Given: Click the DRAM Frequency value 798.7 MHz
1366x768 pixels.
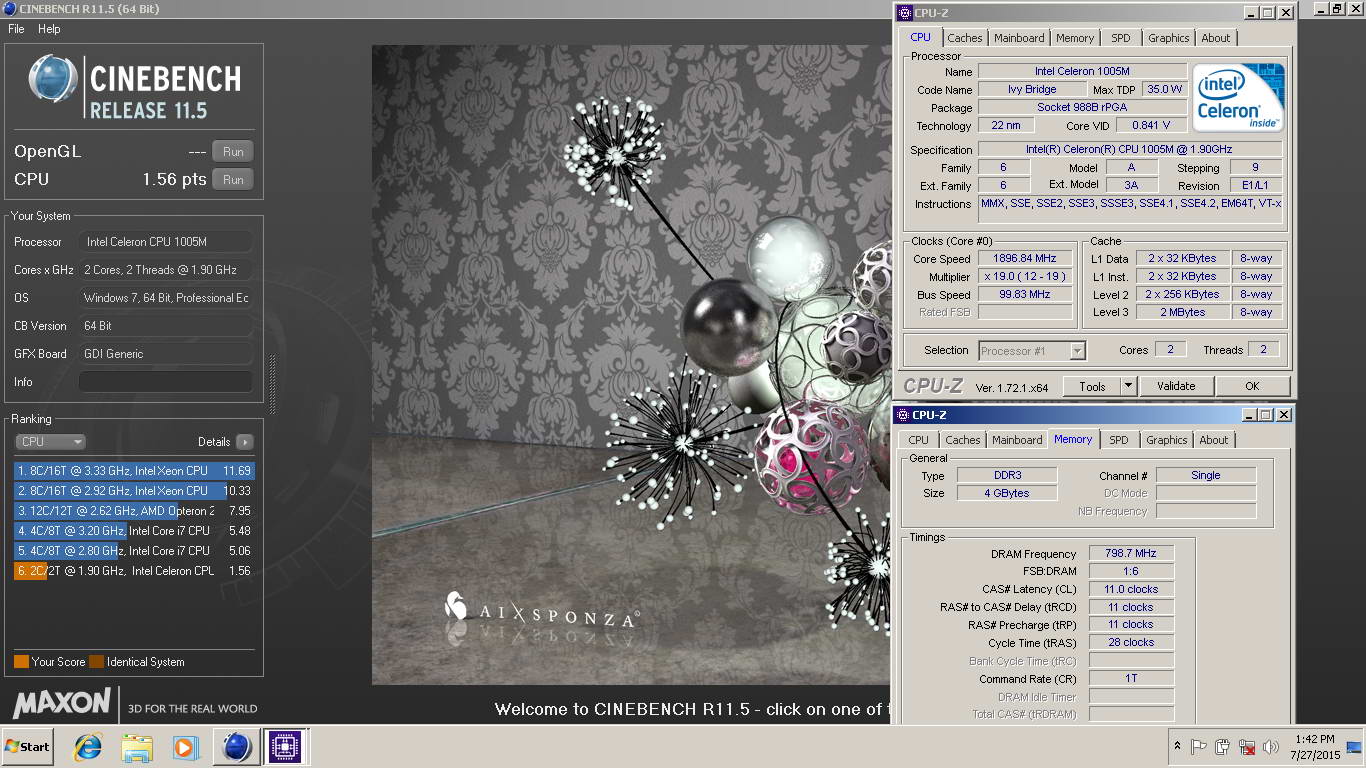Looking at the screenshot, I should [1131, 554].
